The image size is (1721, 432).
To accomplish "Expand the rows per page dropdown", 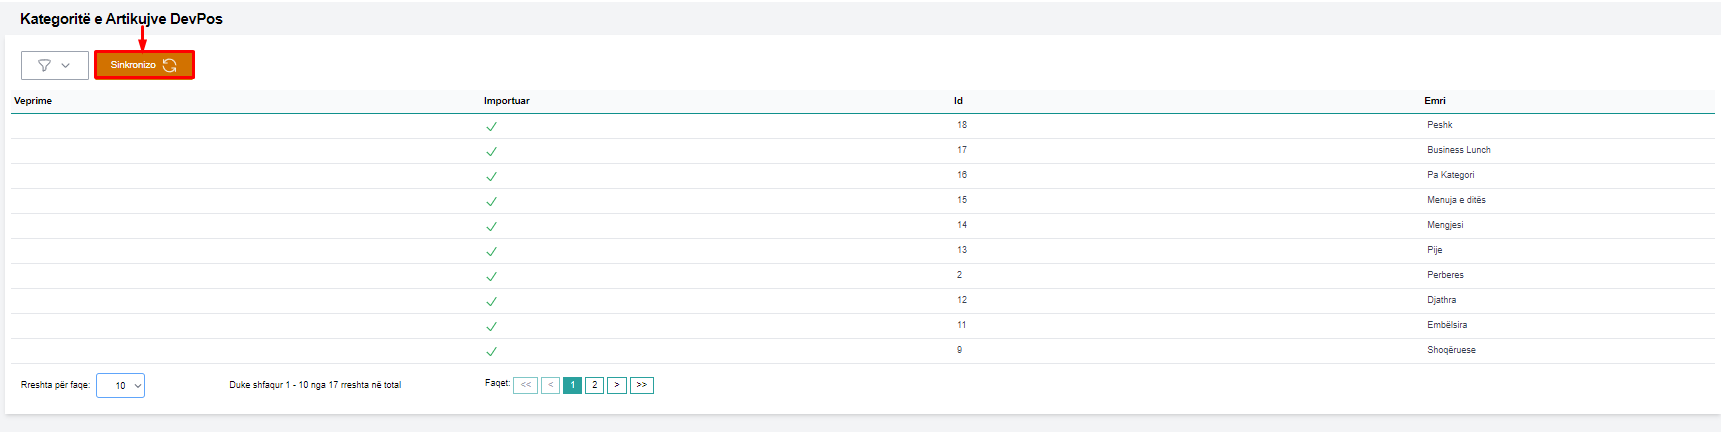I will coord(120,385).
